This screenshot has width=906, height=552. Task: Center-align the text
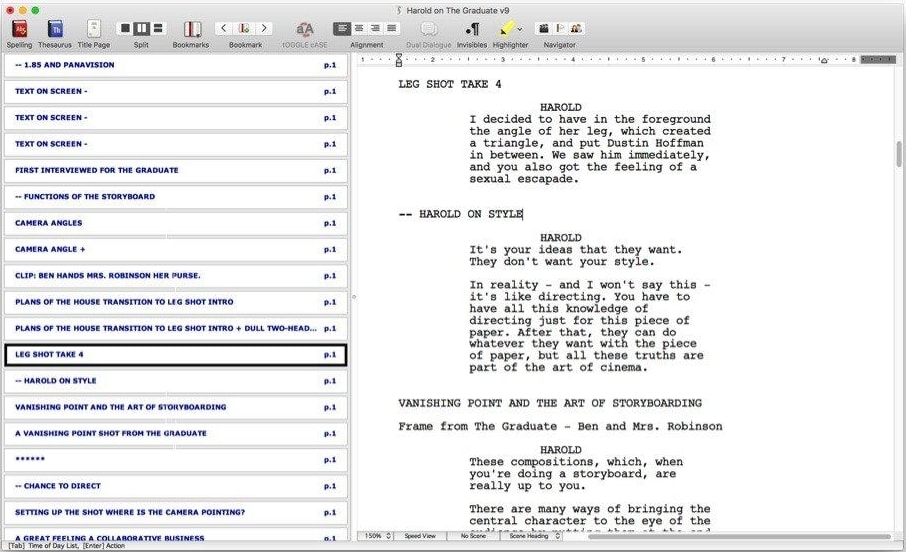[x=359, y=28]
